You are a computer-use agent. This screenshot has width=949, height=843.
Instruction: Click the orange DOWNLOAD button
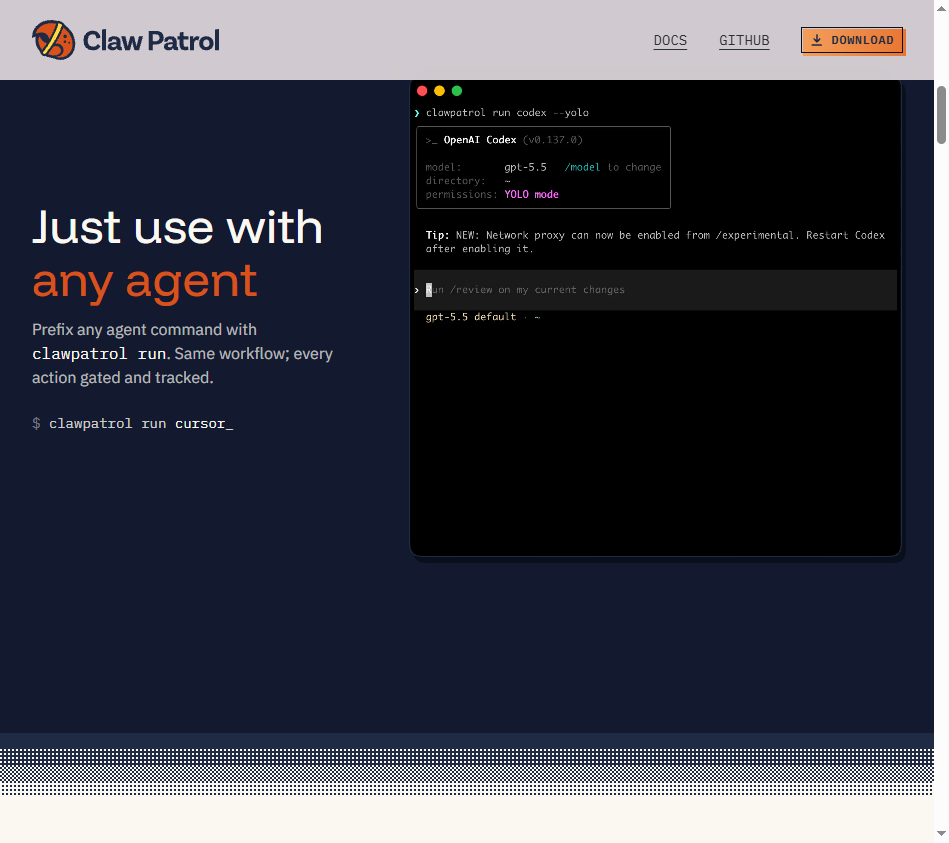coord(852,41)
